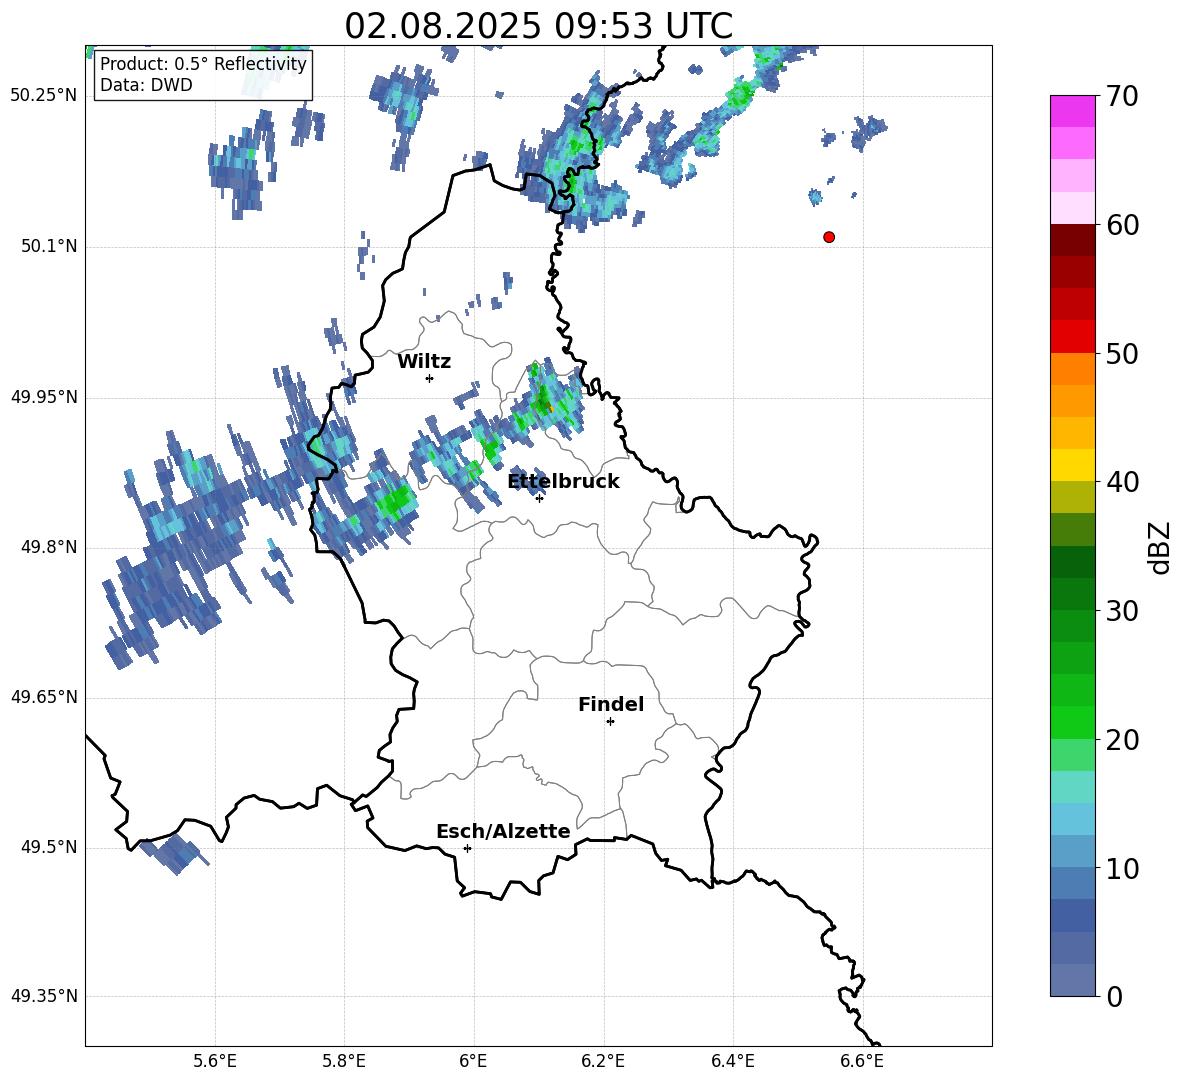Click the colorbar value 30
Image resolution: width=1184 pixels, height=1081 pixels.
(x=1122, y=611)
